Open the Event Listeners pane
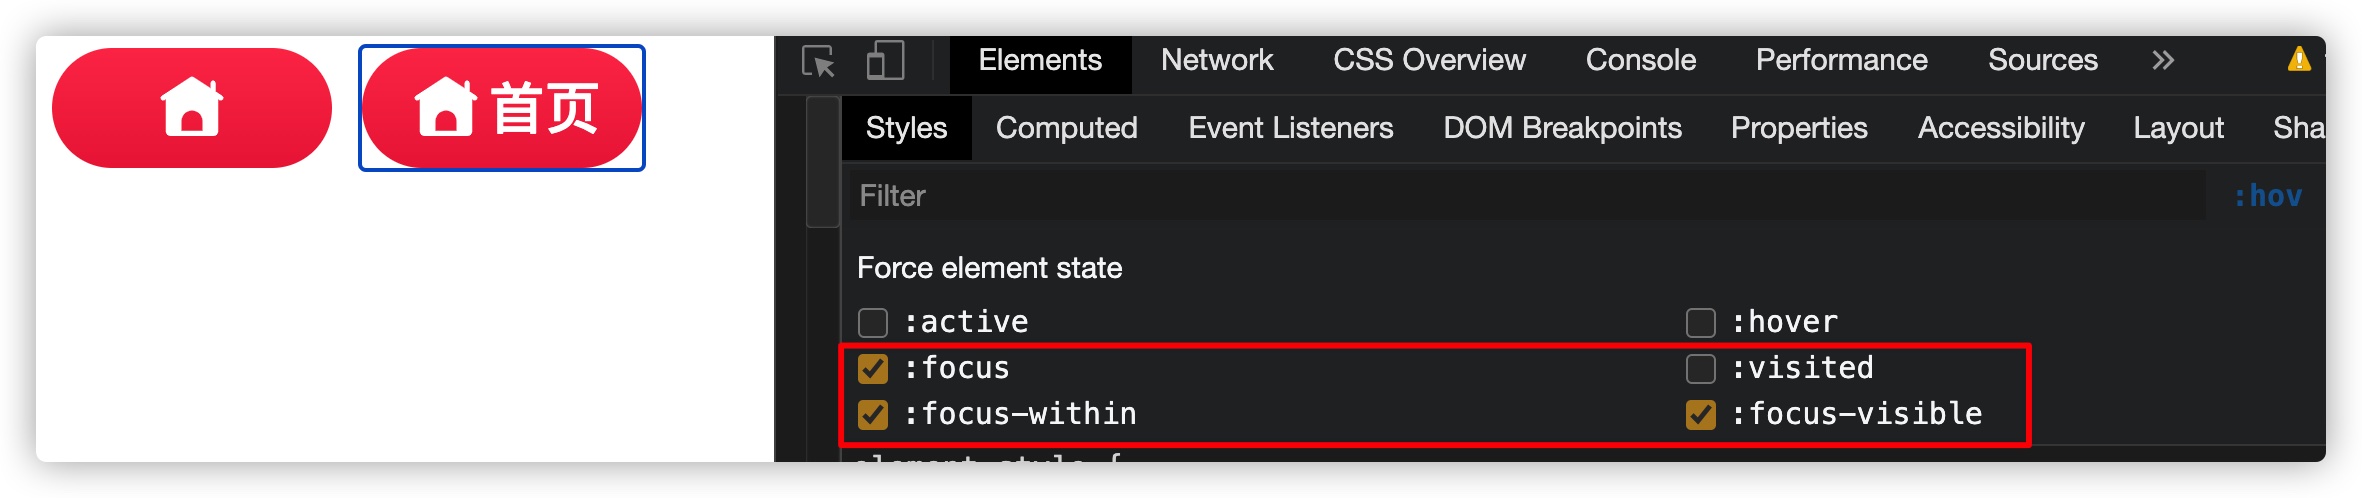Image resolution: width=2362 pixels, height=498 pixels. point(1291,128)
